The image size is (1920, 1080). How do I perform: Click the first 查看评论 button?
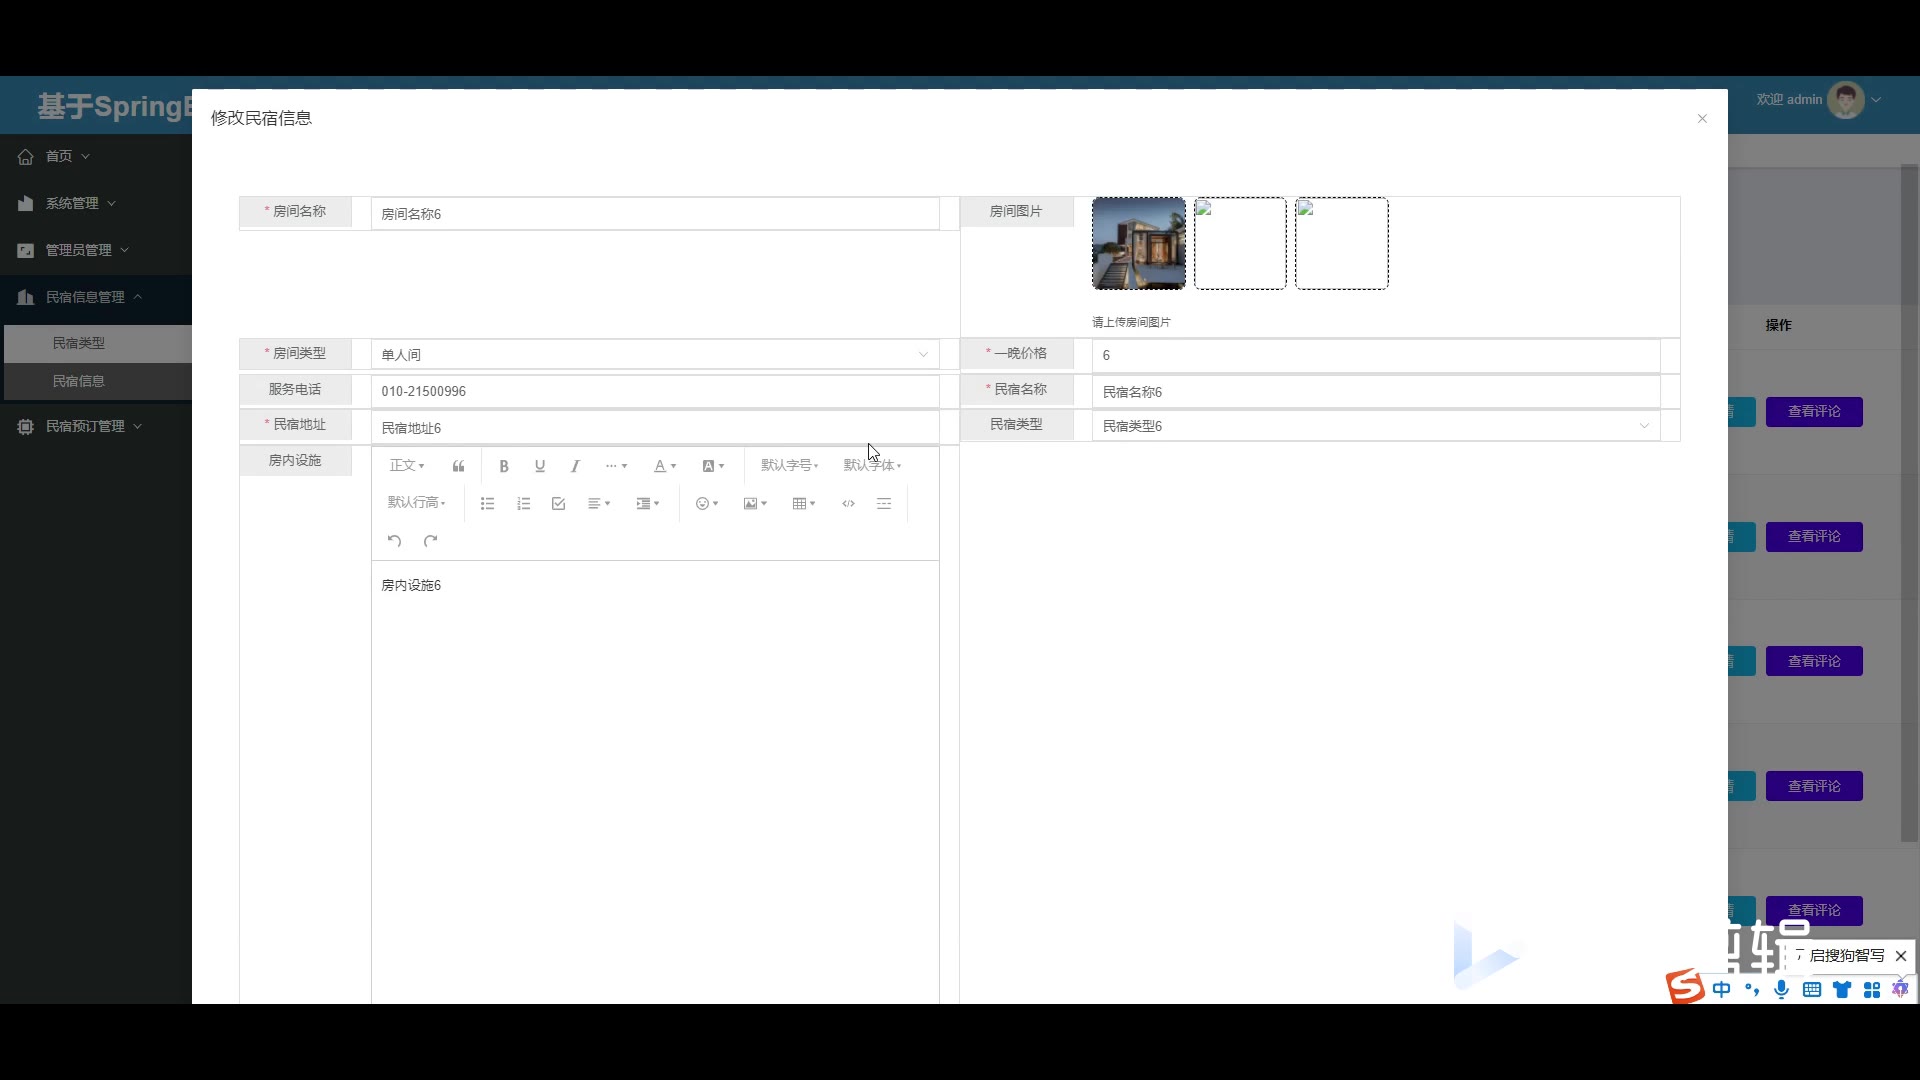(1813, 412)
